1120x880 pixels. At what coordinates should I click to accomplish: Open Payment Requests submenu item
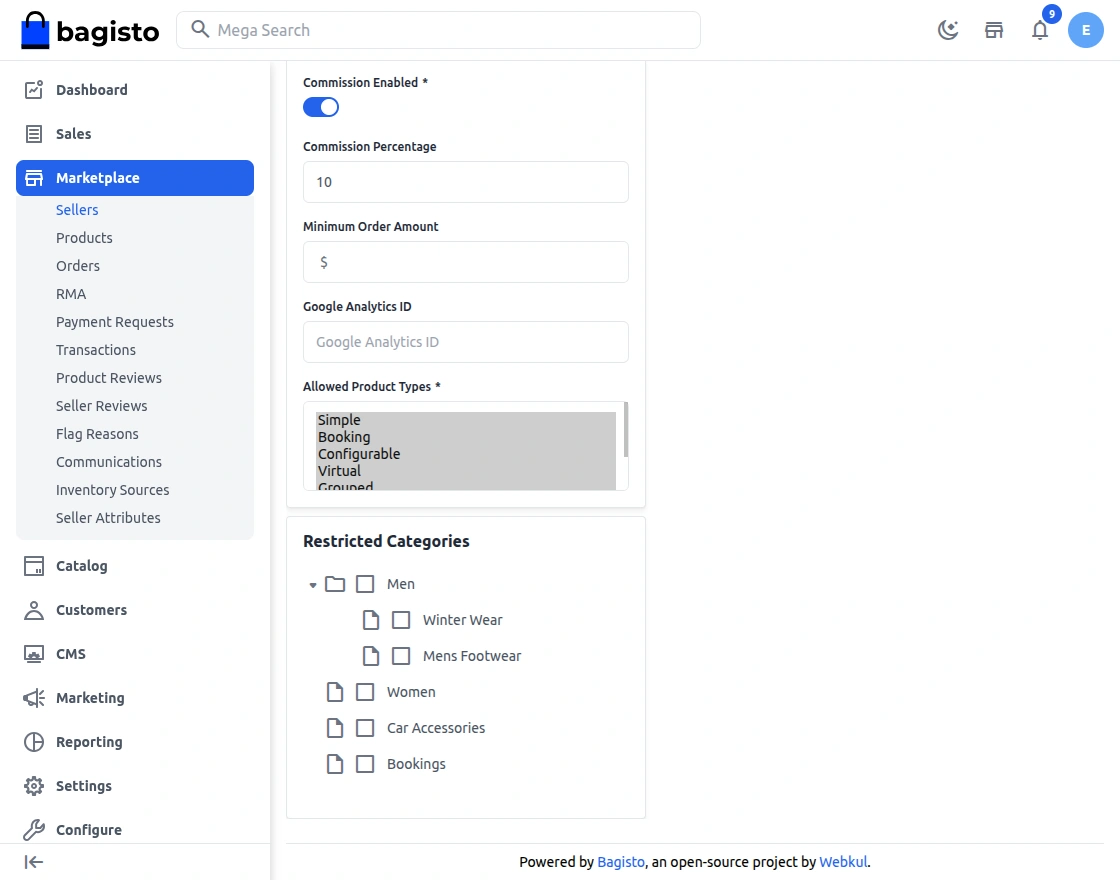115,322
